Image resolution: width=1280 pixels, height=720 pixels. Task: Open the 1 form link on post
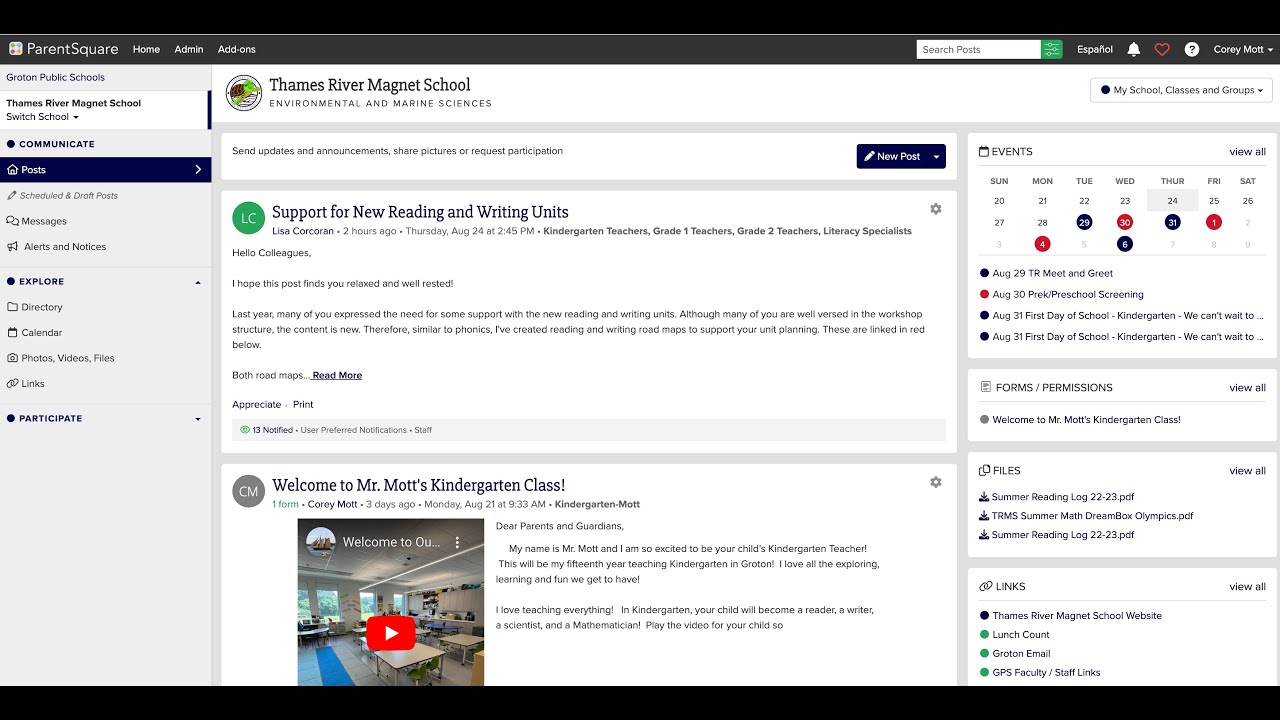tap(285, 505)
